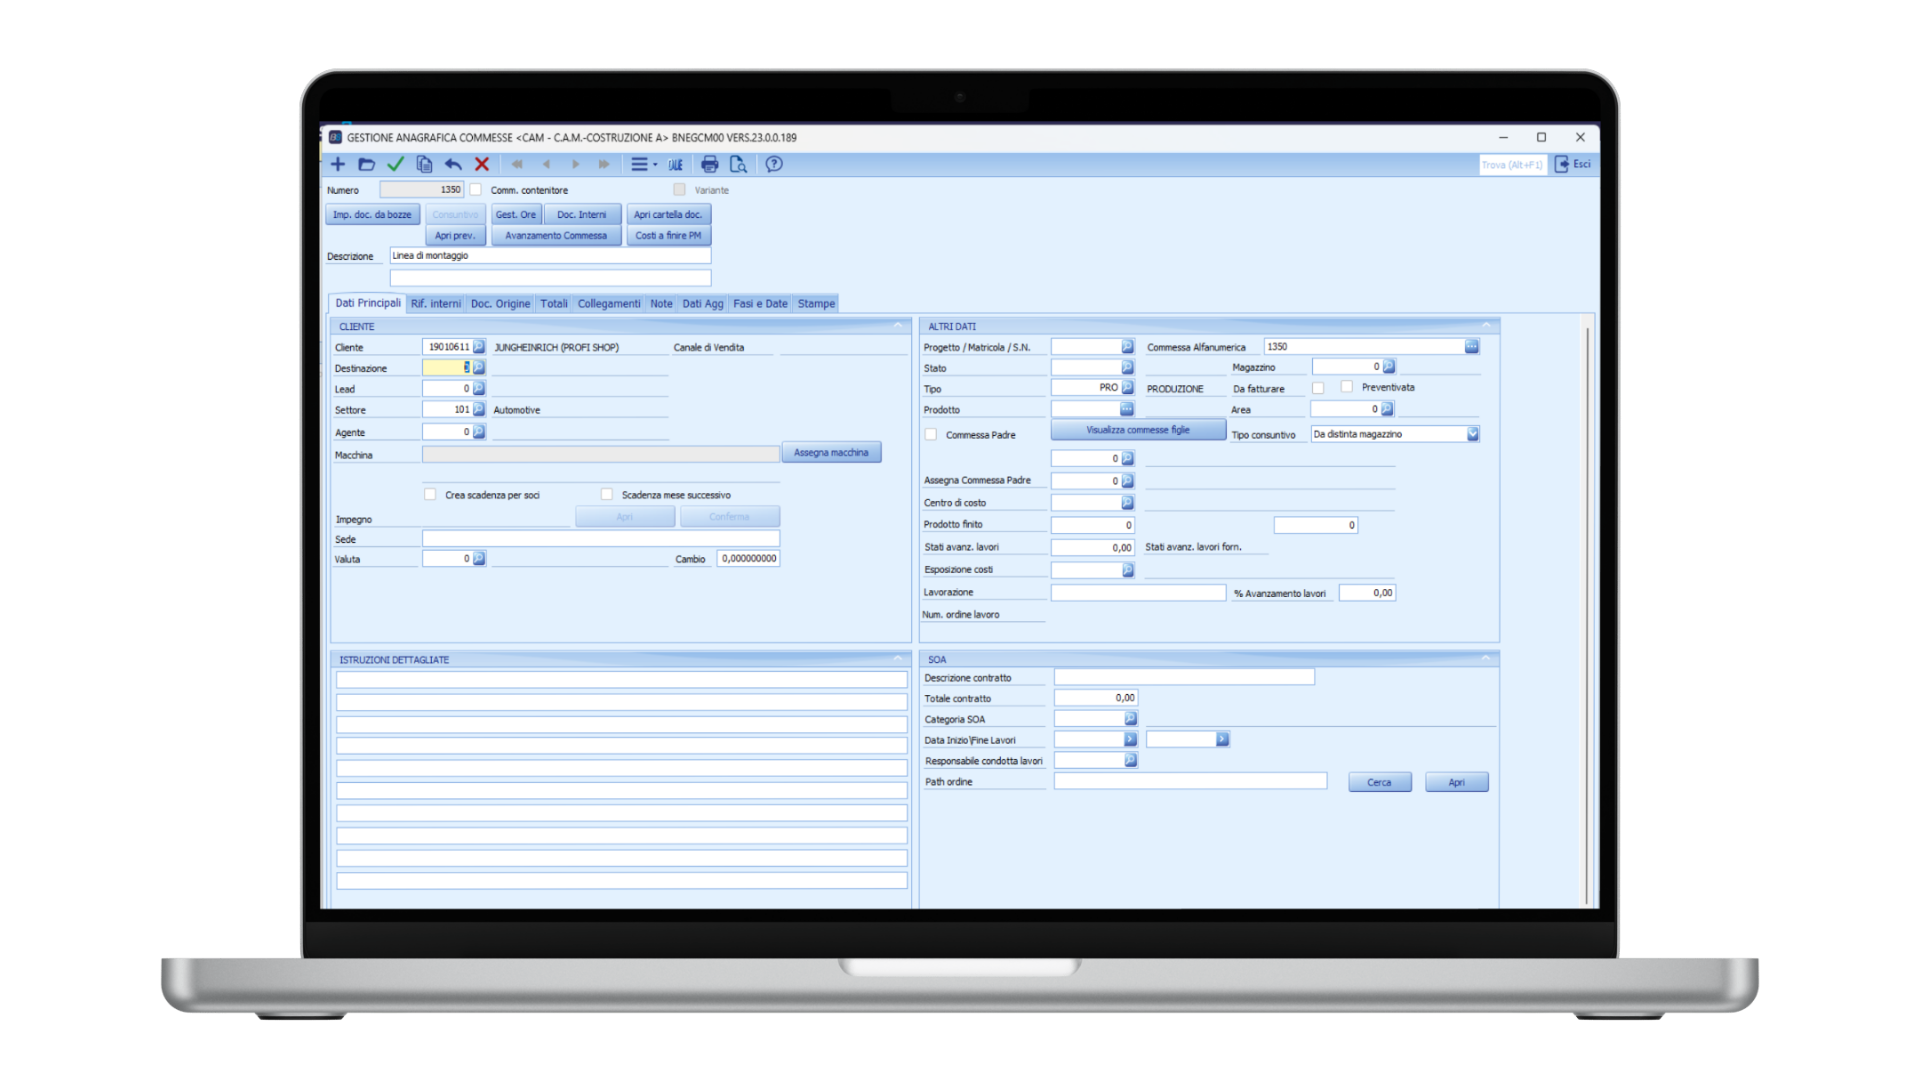Confirm with the green checkmark icon
The width and height of the screenshot is (1920, 1080).
coord(395,164)
